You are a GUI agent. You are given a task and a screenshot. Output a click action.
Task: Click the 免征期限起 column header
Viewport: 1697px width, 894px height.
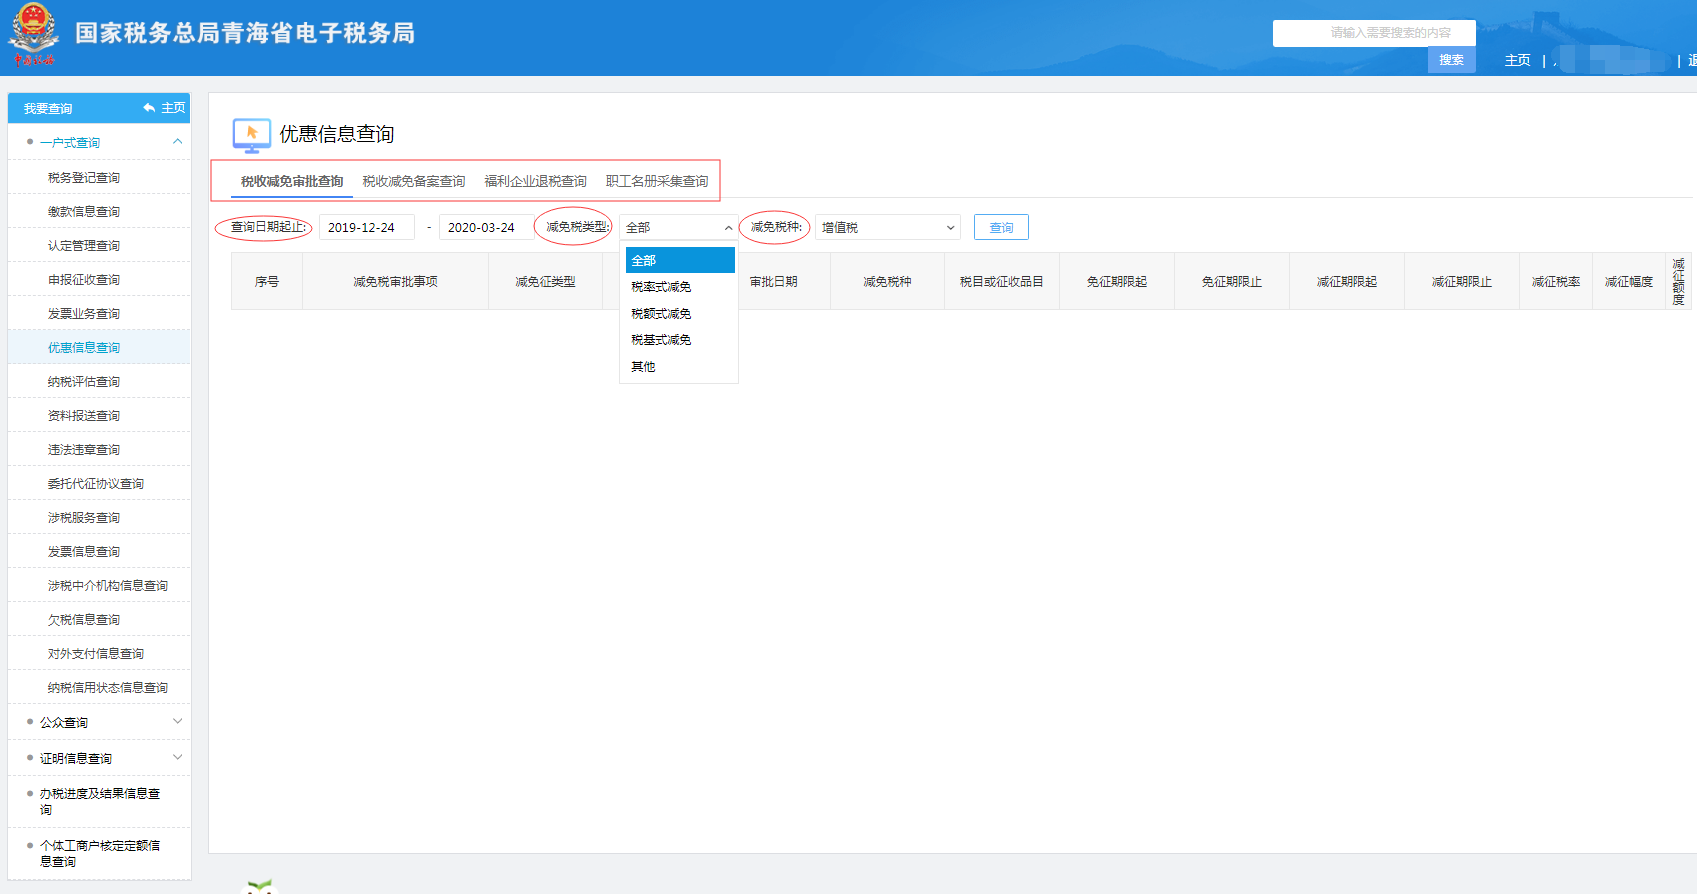coord(1117,282)
